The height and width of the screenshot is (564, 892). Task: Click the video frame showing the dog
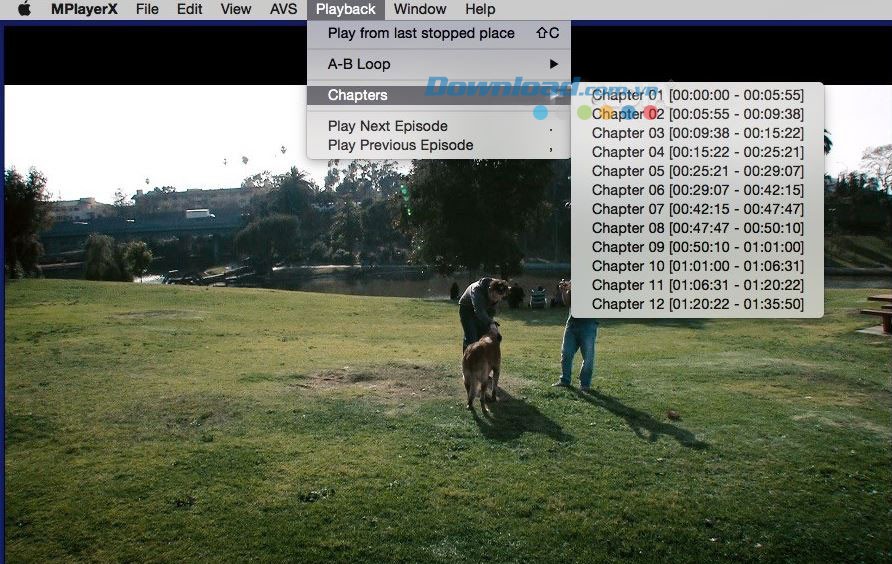480,370
